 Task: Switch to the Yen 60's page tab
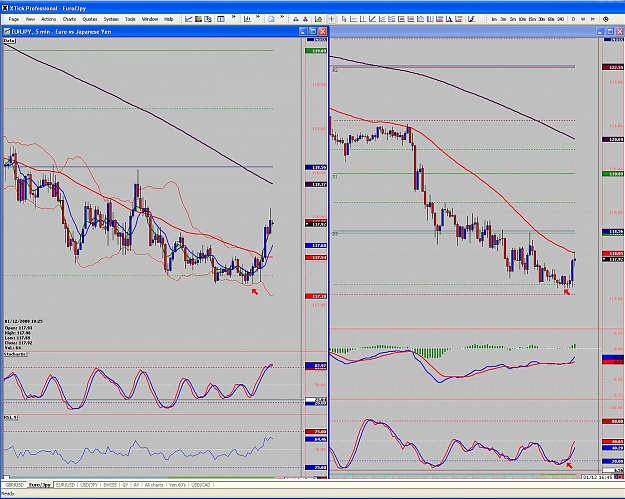177,485
